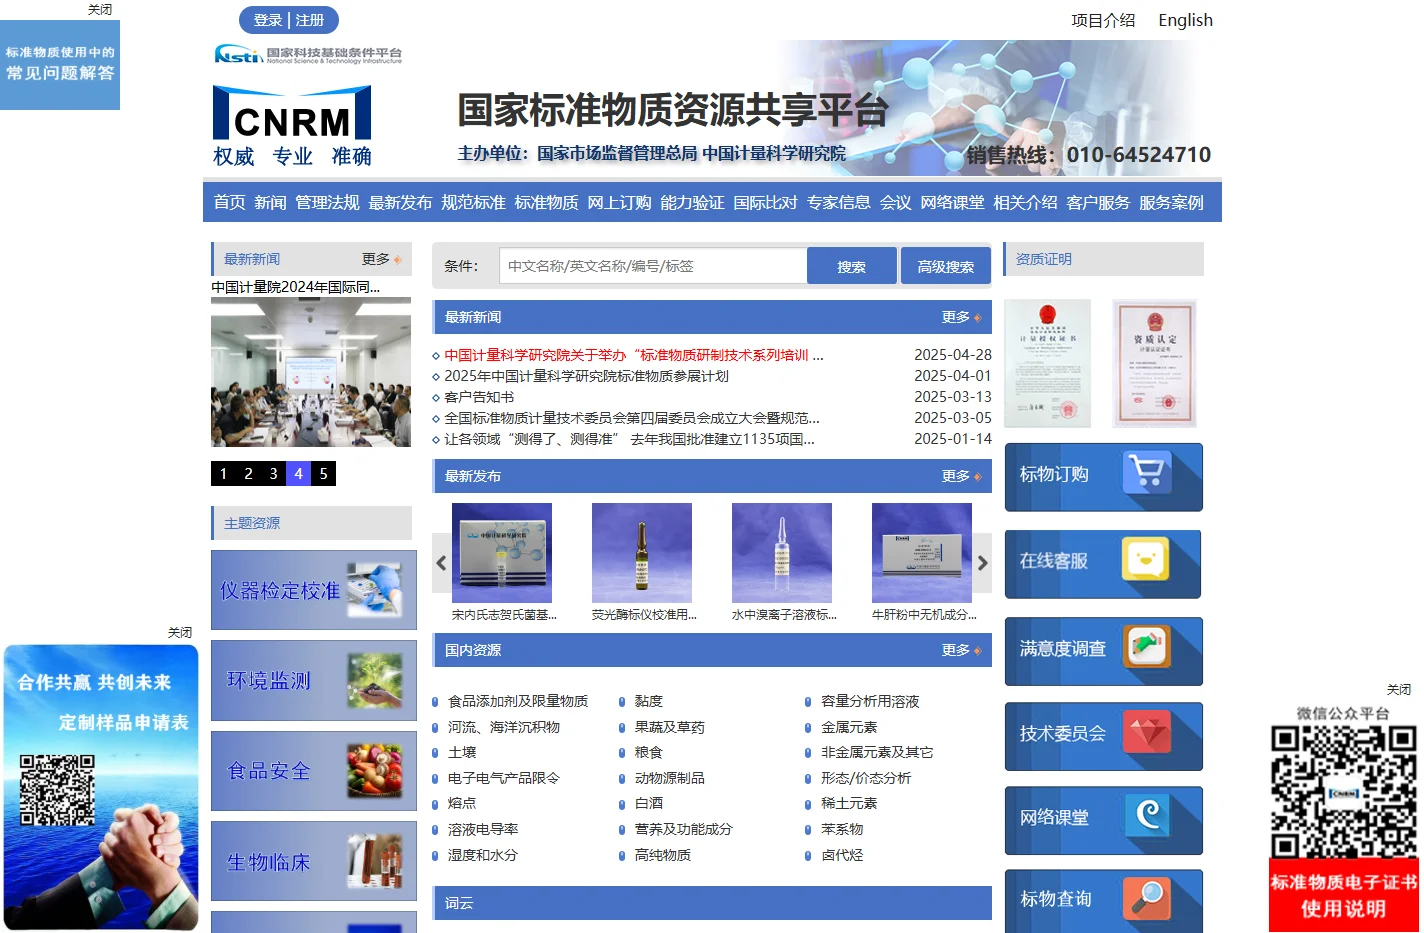This screenshot has width=1424, height=933.
Task: Open 常见问题解答 floating banner
Action: point(60,64)
